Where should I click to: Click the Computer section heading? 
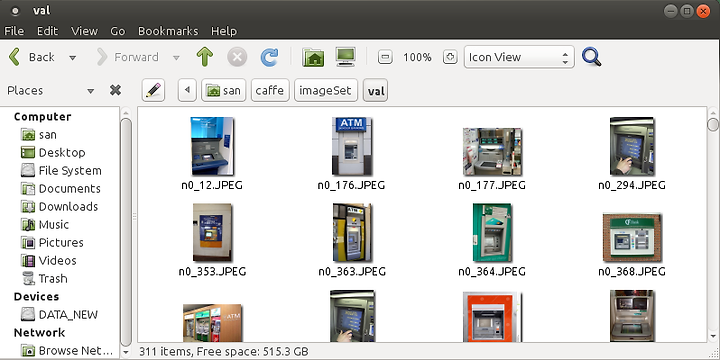(x=43, y=117)
